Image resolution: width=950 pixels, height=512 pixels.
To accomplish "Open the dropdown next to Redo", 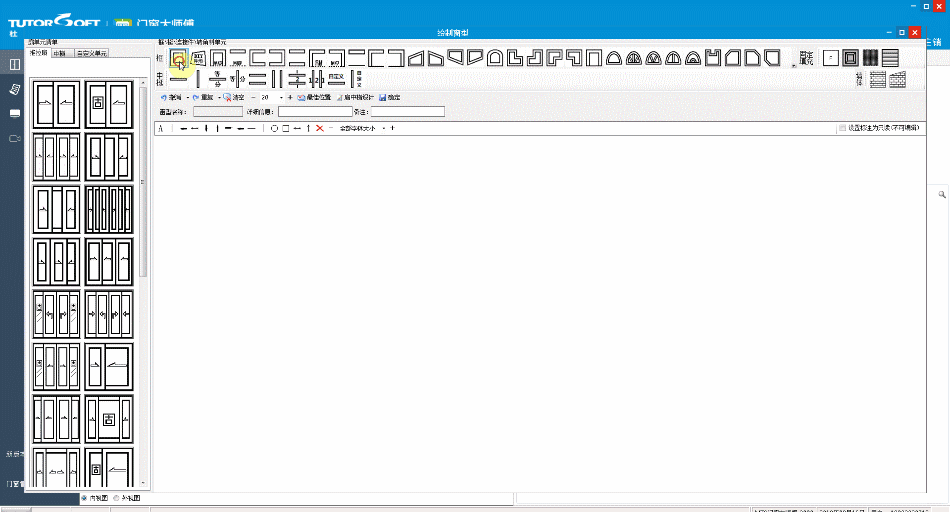I will point(219,98).
